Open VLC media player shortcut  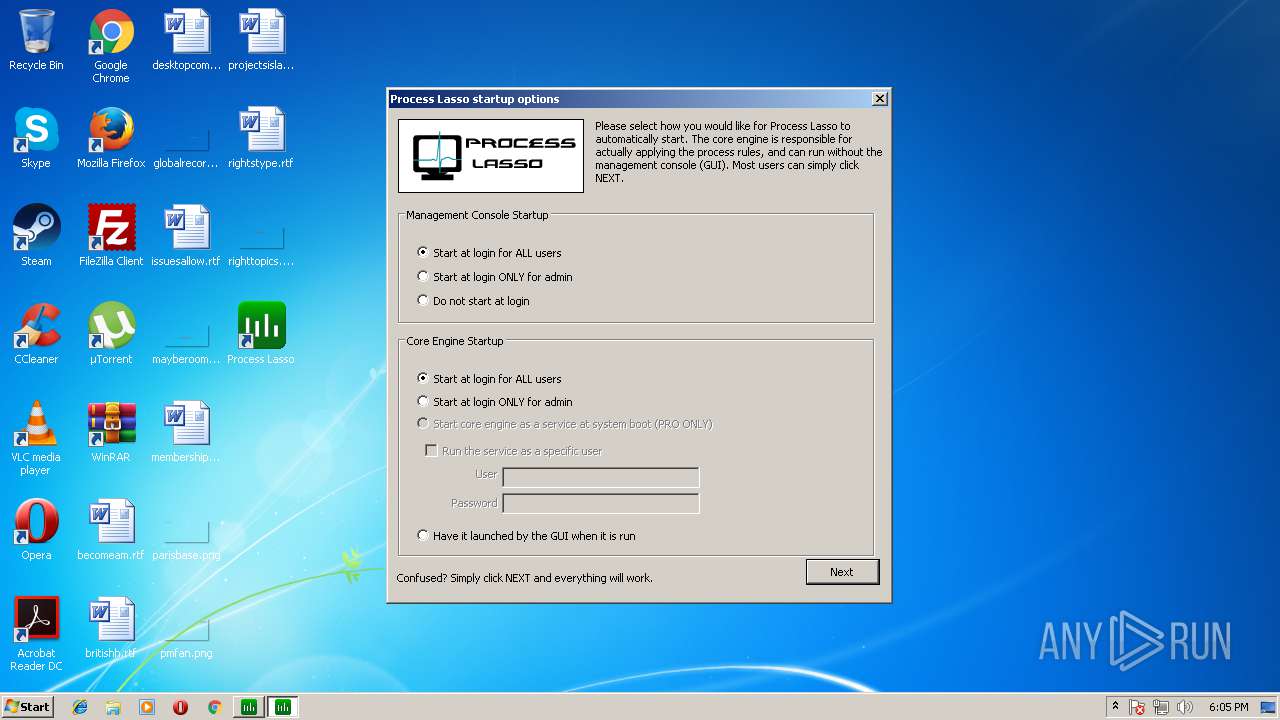pyautogui.click(x=36, y=438)
